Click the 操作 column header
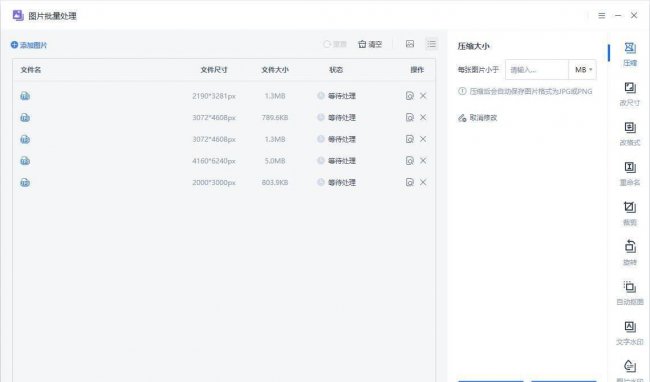650x382 pixels. click(x=417, y=70)
